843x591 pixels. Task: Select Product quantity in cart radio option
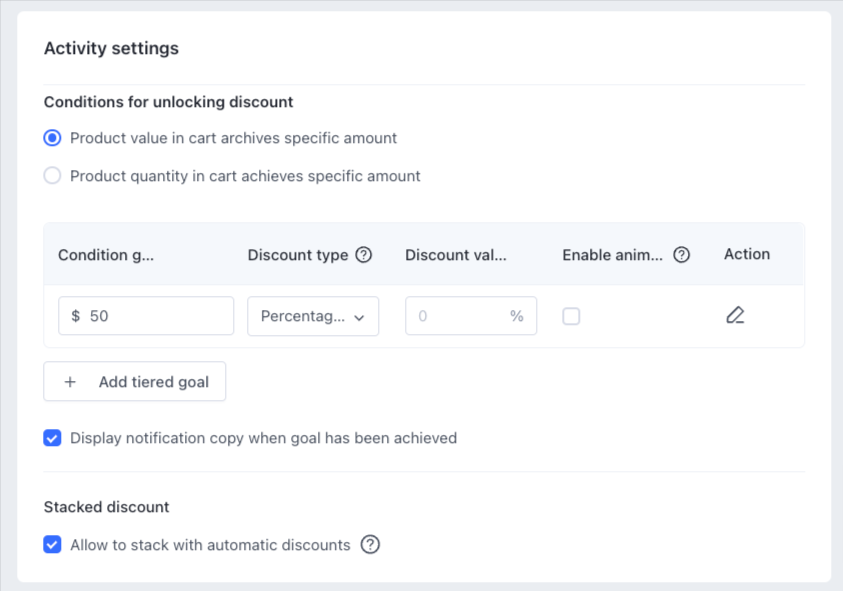(53, 176)
